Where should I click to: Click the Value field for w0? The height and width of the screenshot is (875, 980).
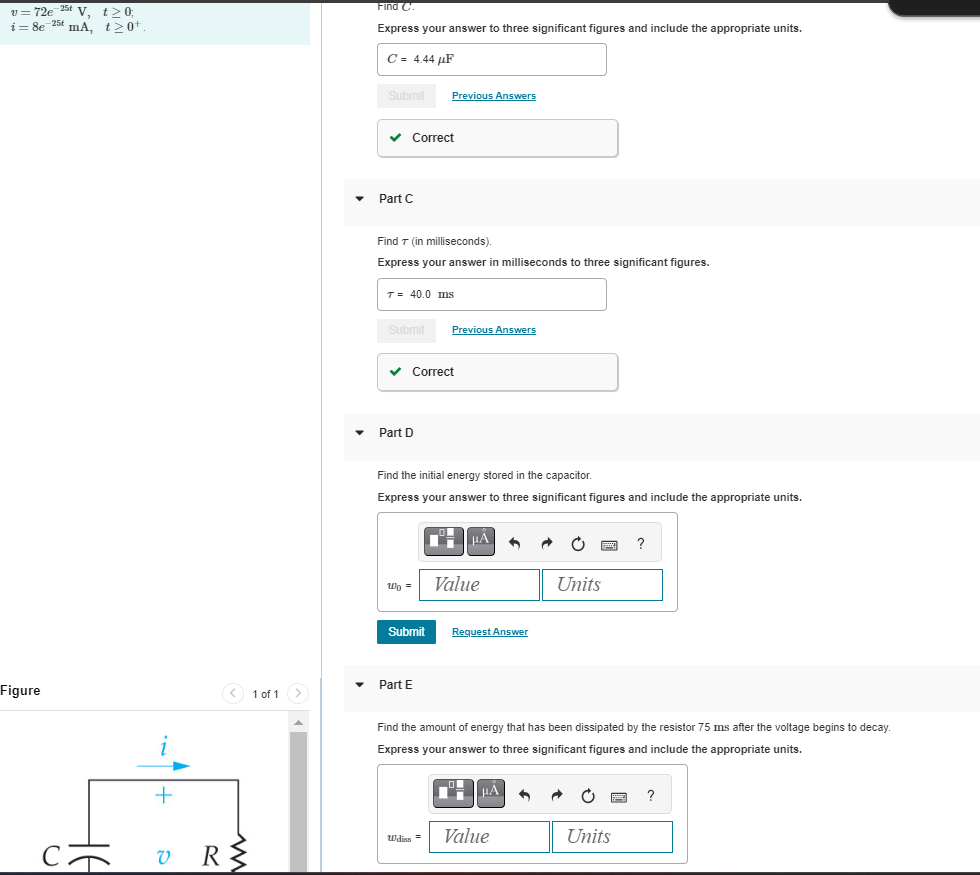478,584
